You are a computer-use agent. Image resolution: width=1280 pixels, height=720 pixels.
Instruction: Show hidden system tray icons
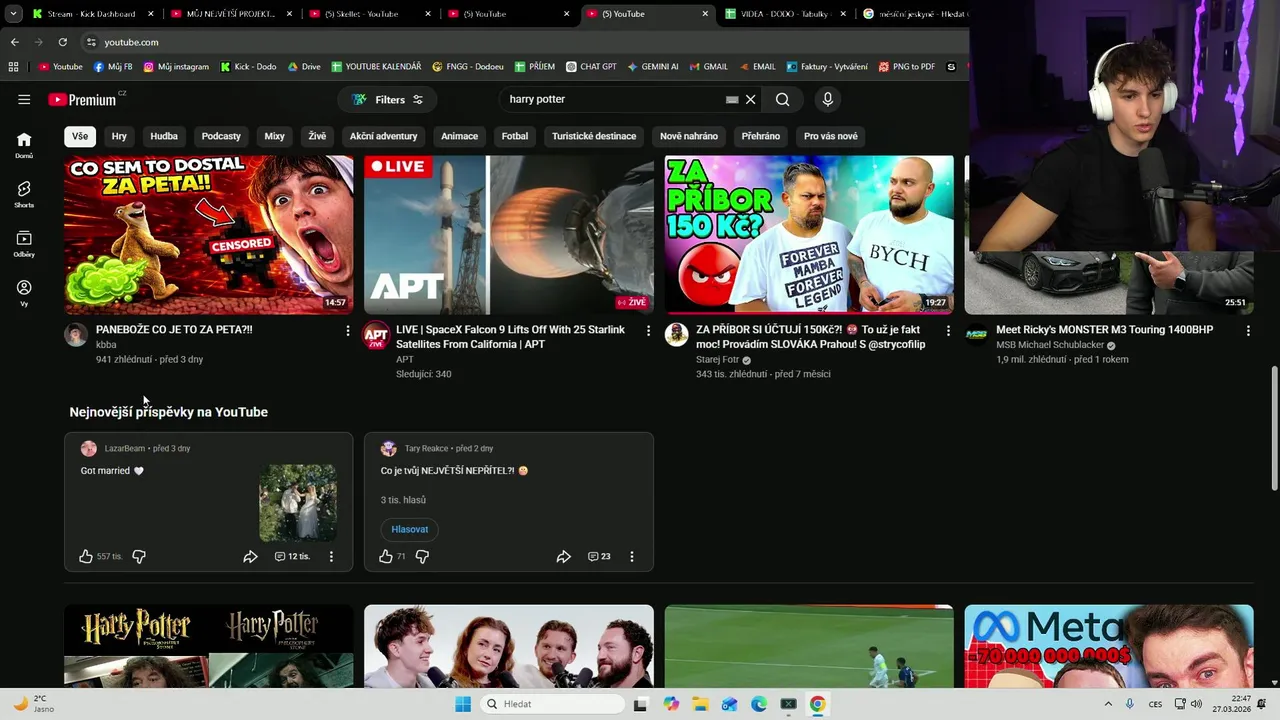coord(1108,704)
